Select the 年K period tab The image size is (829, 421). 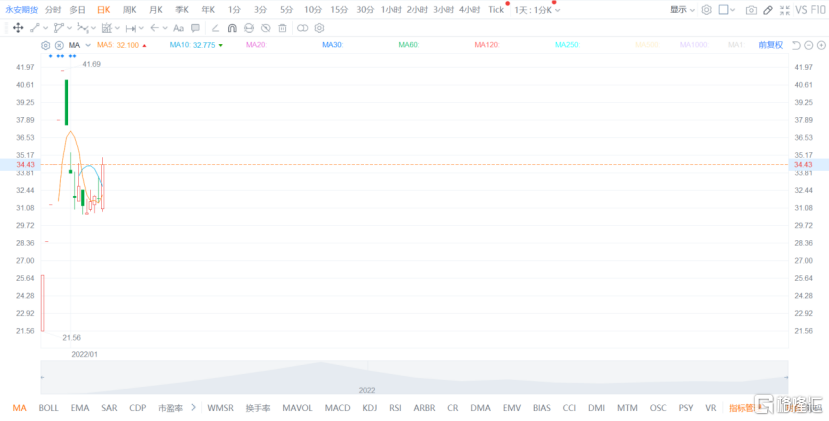[x=208, y=10]
